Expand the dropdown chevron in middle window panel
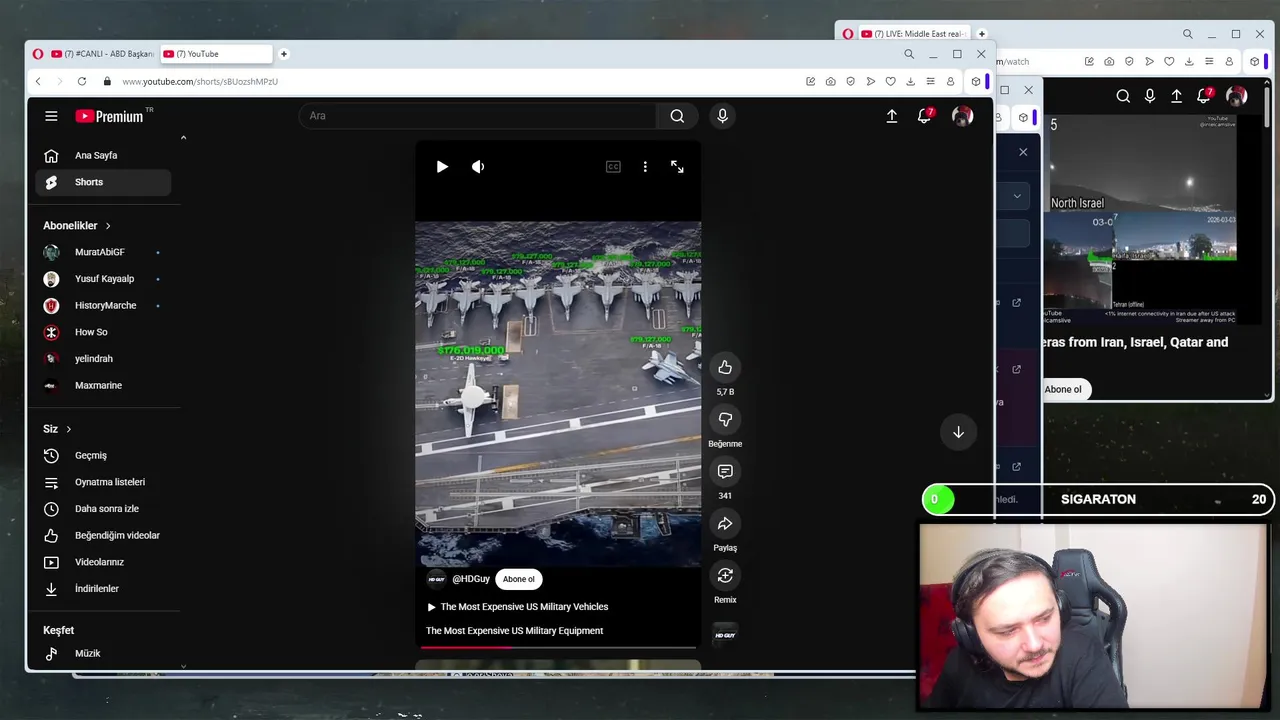The image size is (1280, 720). pos(1017,196)
